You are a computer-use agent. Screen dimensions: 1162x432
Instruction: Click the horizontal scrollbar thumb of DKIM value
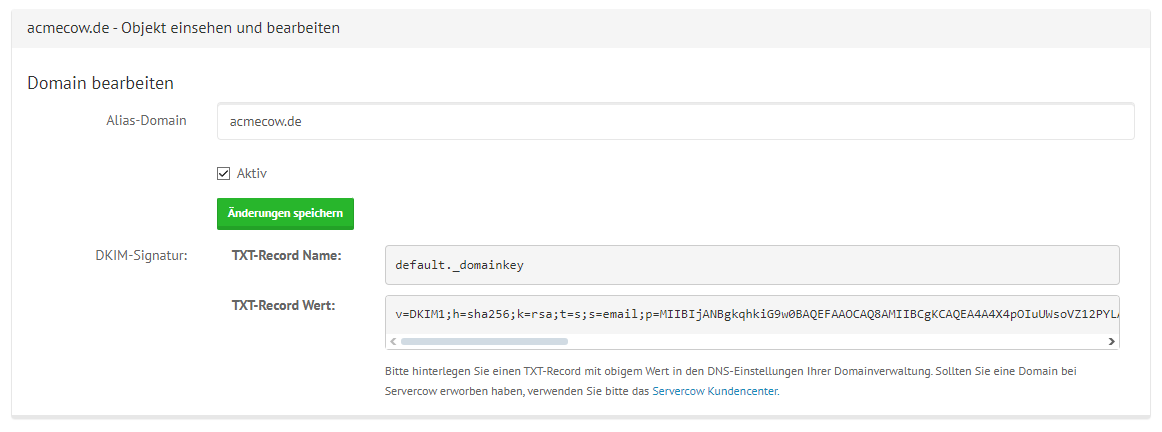484,341
